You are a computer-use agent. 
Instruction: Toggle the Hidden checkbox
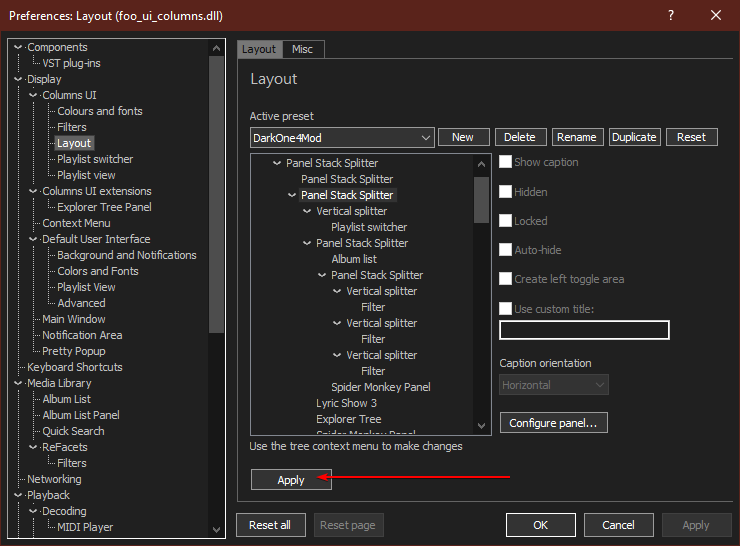click(x=506, y=191)
